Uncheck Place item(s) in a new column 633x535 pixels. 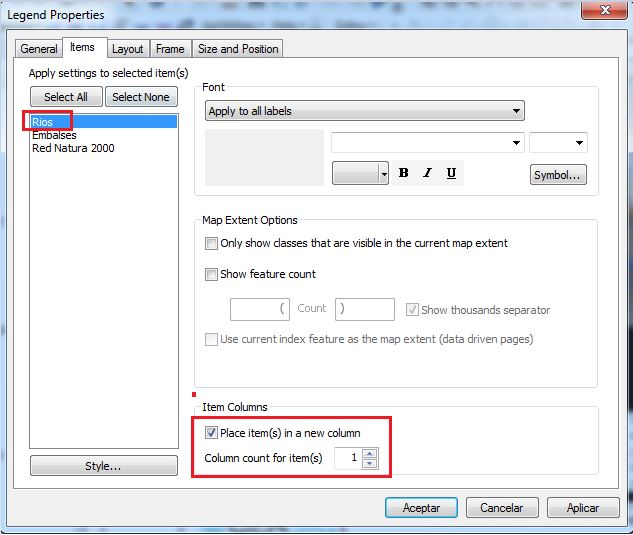pos(211,433)
